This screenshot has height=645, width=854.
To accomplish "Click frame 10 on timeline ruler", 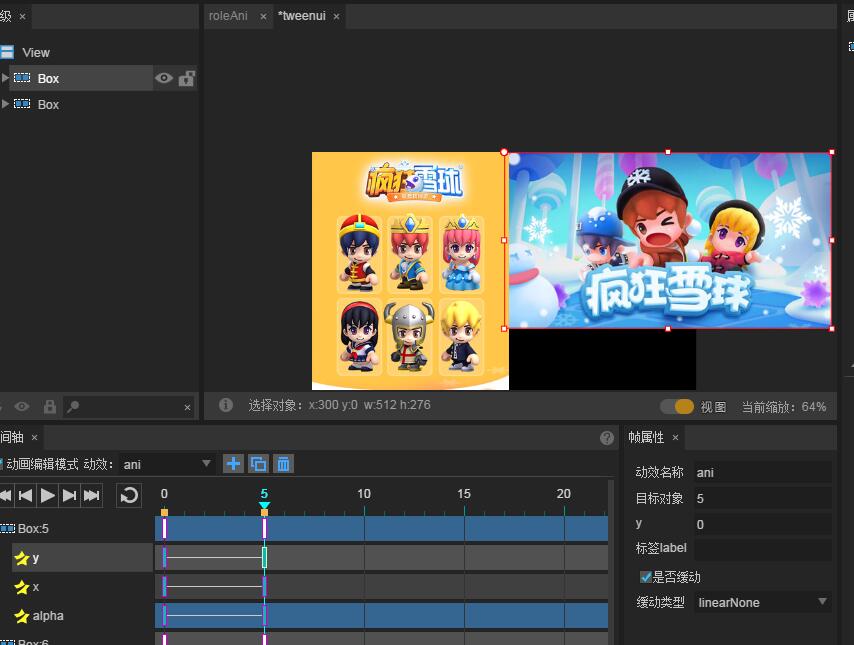I will coord(364,494).
